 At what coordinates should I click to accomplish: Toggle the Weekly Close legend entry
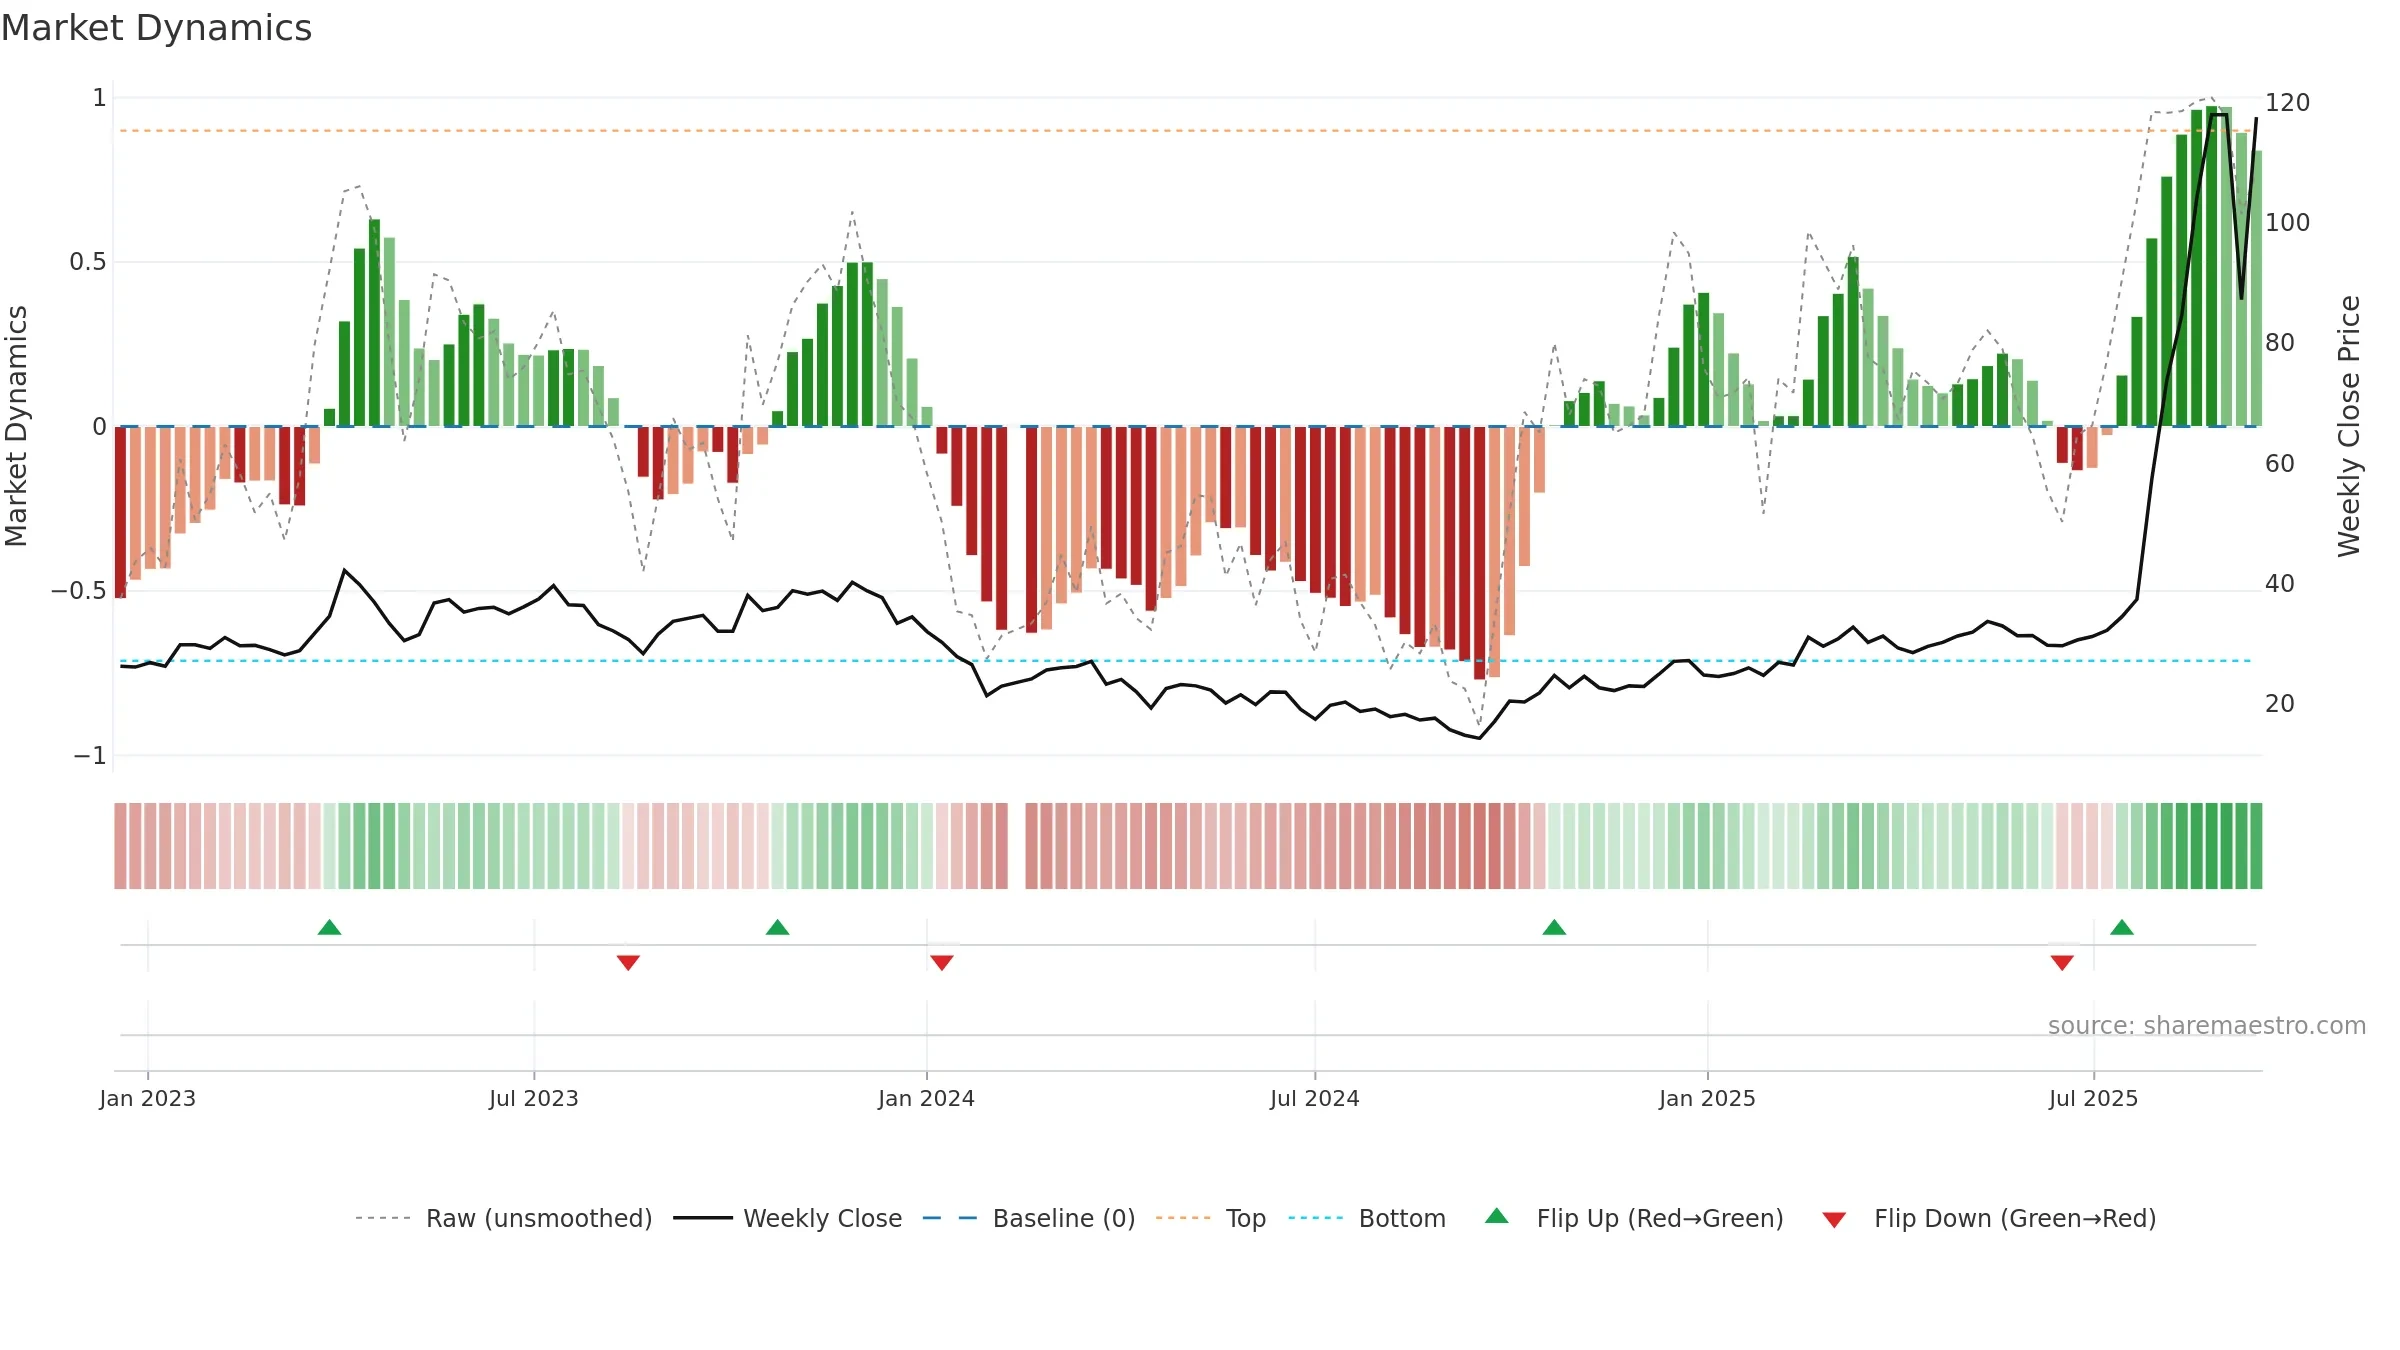[788, 1218]
